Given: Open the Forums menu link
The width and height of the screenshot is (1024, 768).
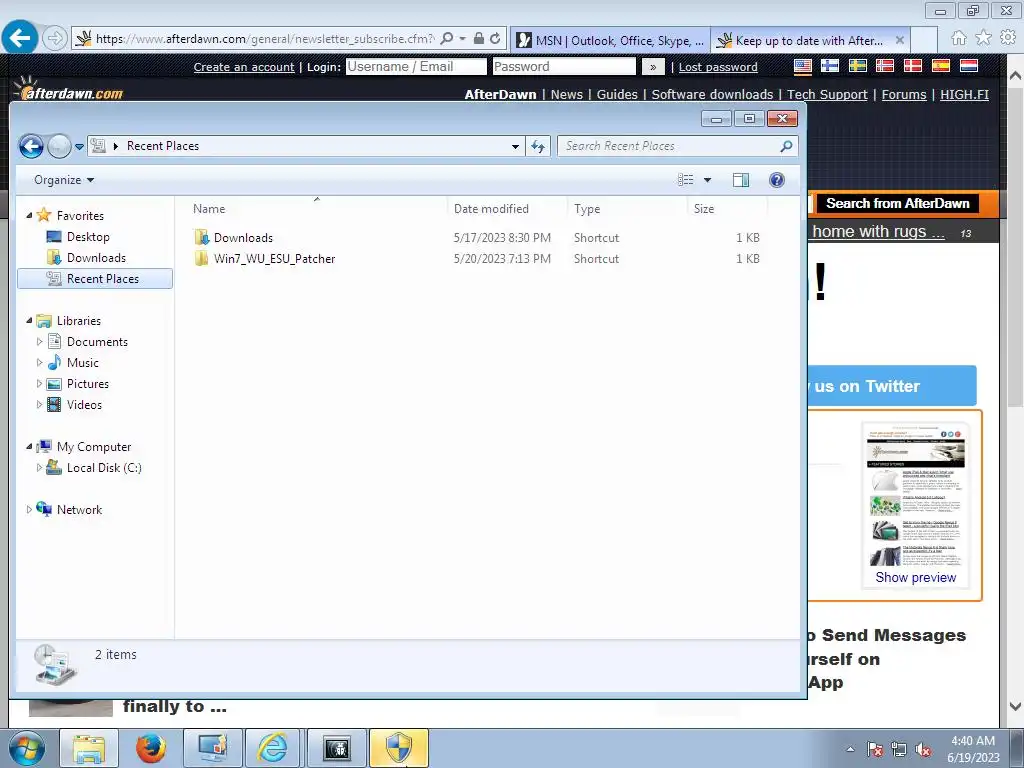Looking at the screenshot, I should click(x=904, y=94).
